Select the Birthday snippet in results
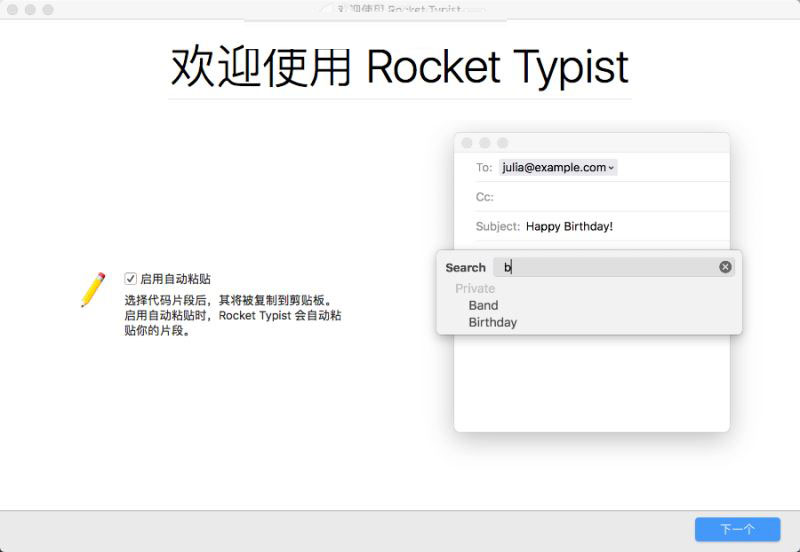The width and height of the screenshot is (800, 552). pos(493,322)
